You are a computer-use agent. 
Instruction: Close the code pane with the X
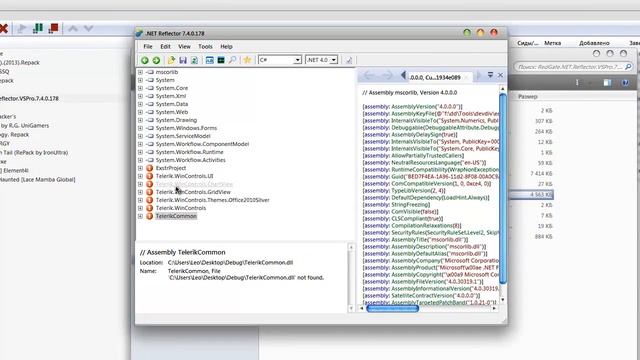click(x=500, y=75)
